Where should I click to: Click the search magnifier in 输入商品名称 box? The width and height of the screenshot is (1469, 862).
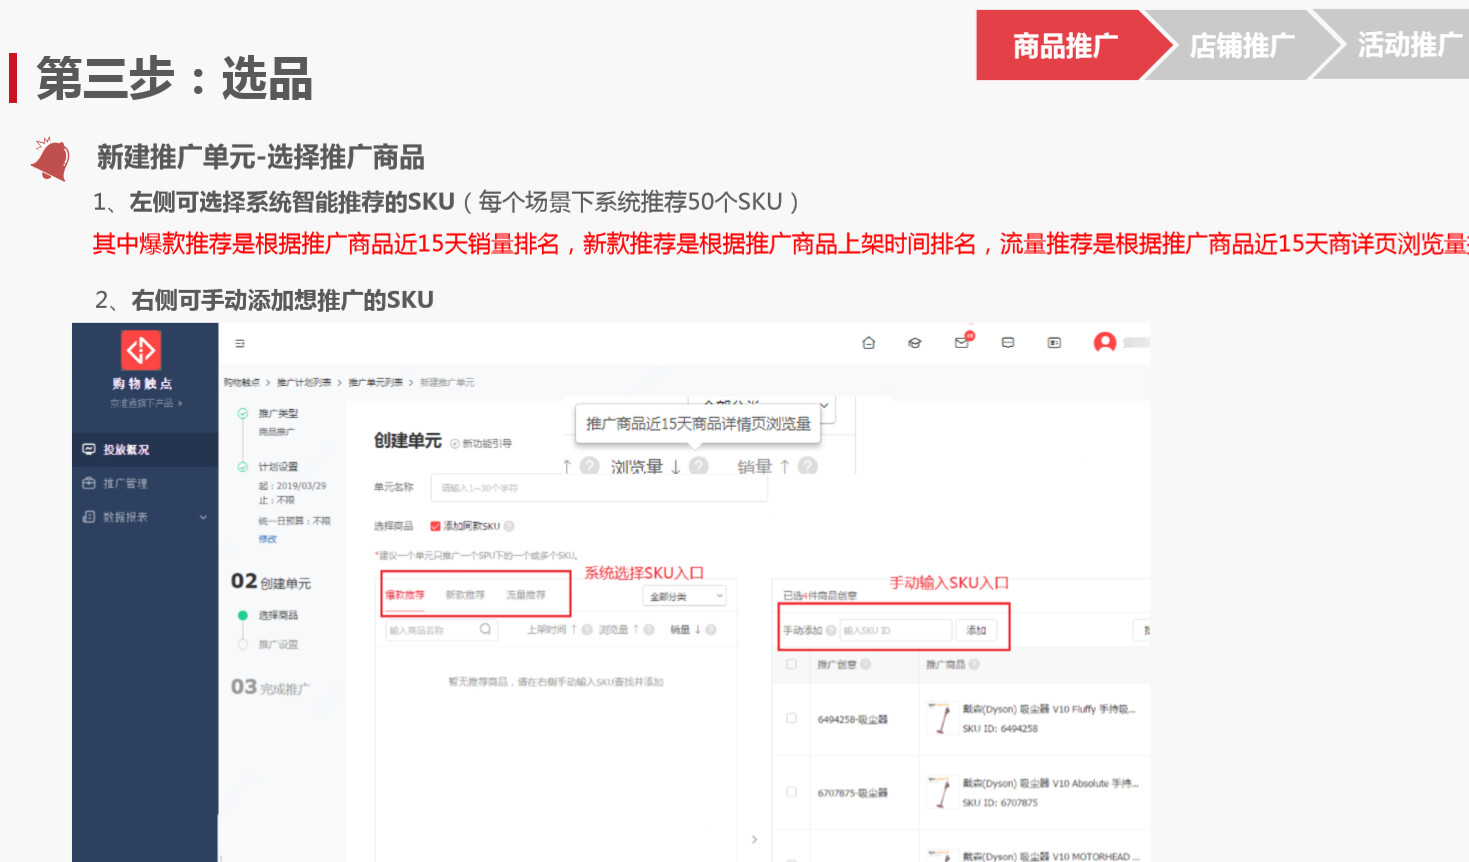(485, 629)
